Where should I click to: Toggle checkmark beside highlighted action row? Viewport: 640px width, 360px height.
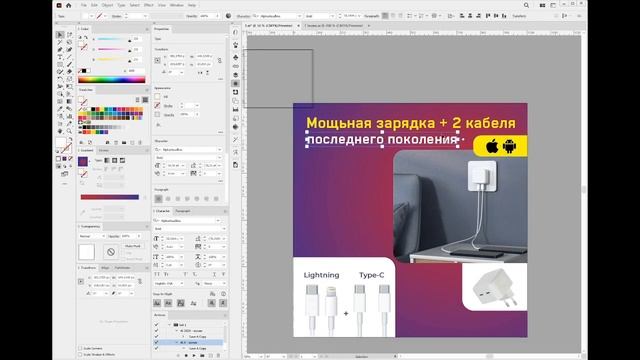(156, 342)
